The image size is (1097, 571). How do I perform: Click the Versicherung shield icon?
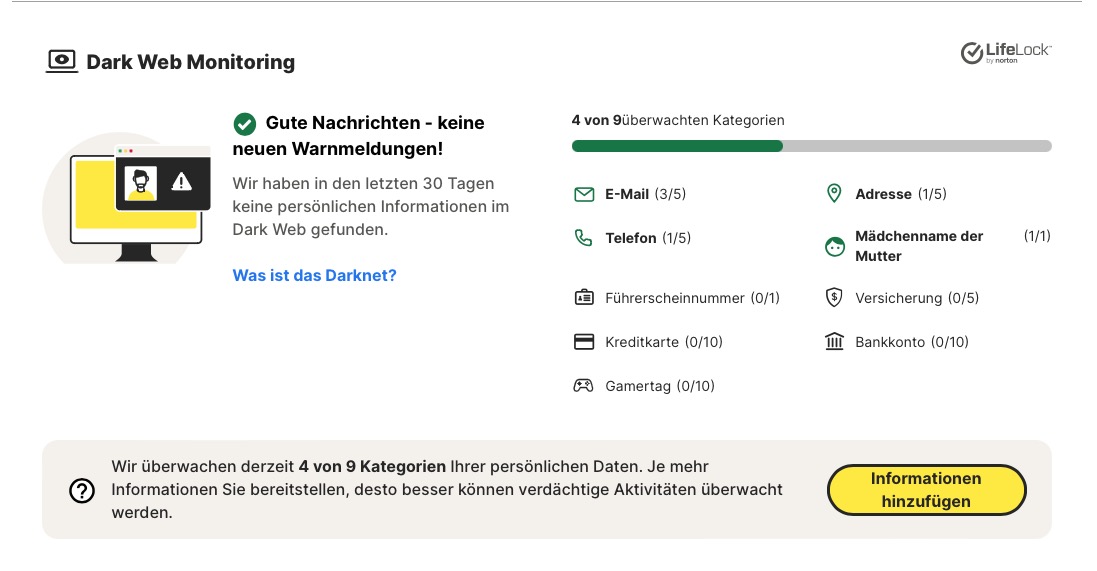834,298
